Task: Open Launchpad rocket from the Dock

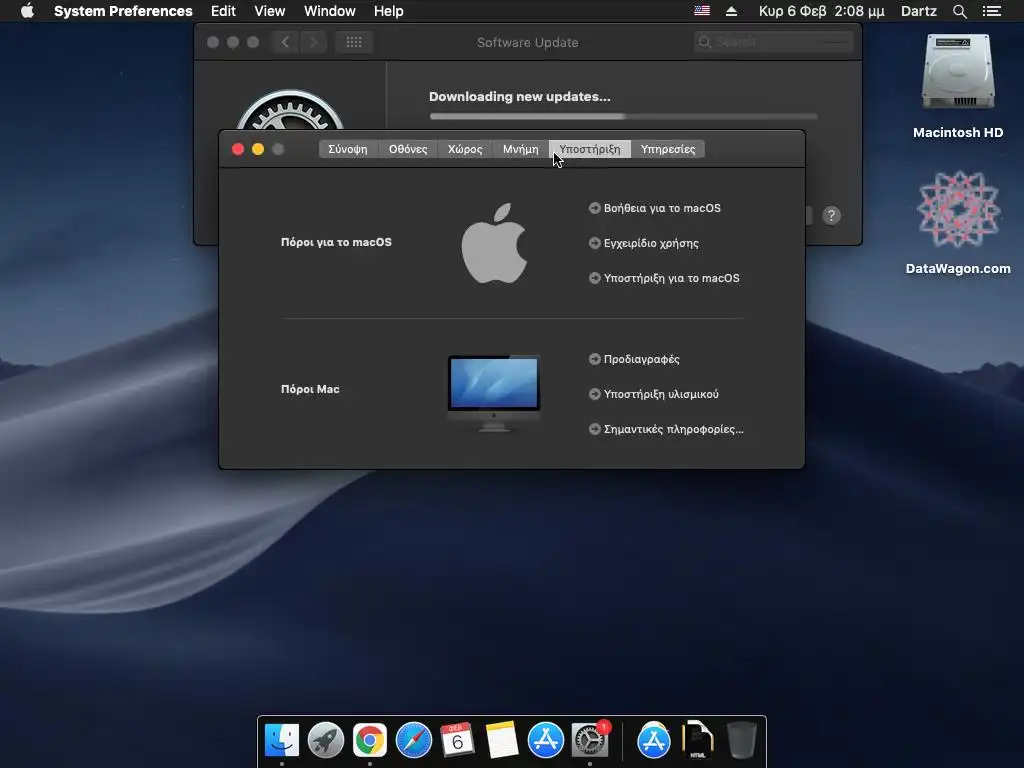Action: click(x=326, y=740)
